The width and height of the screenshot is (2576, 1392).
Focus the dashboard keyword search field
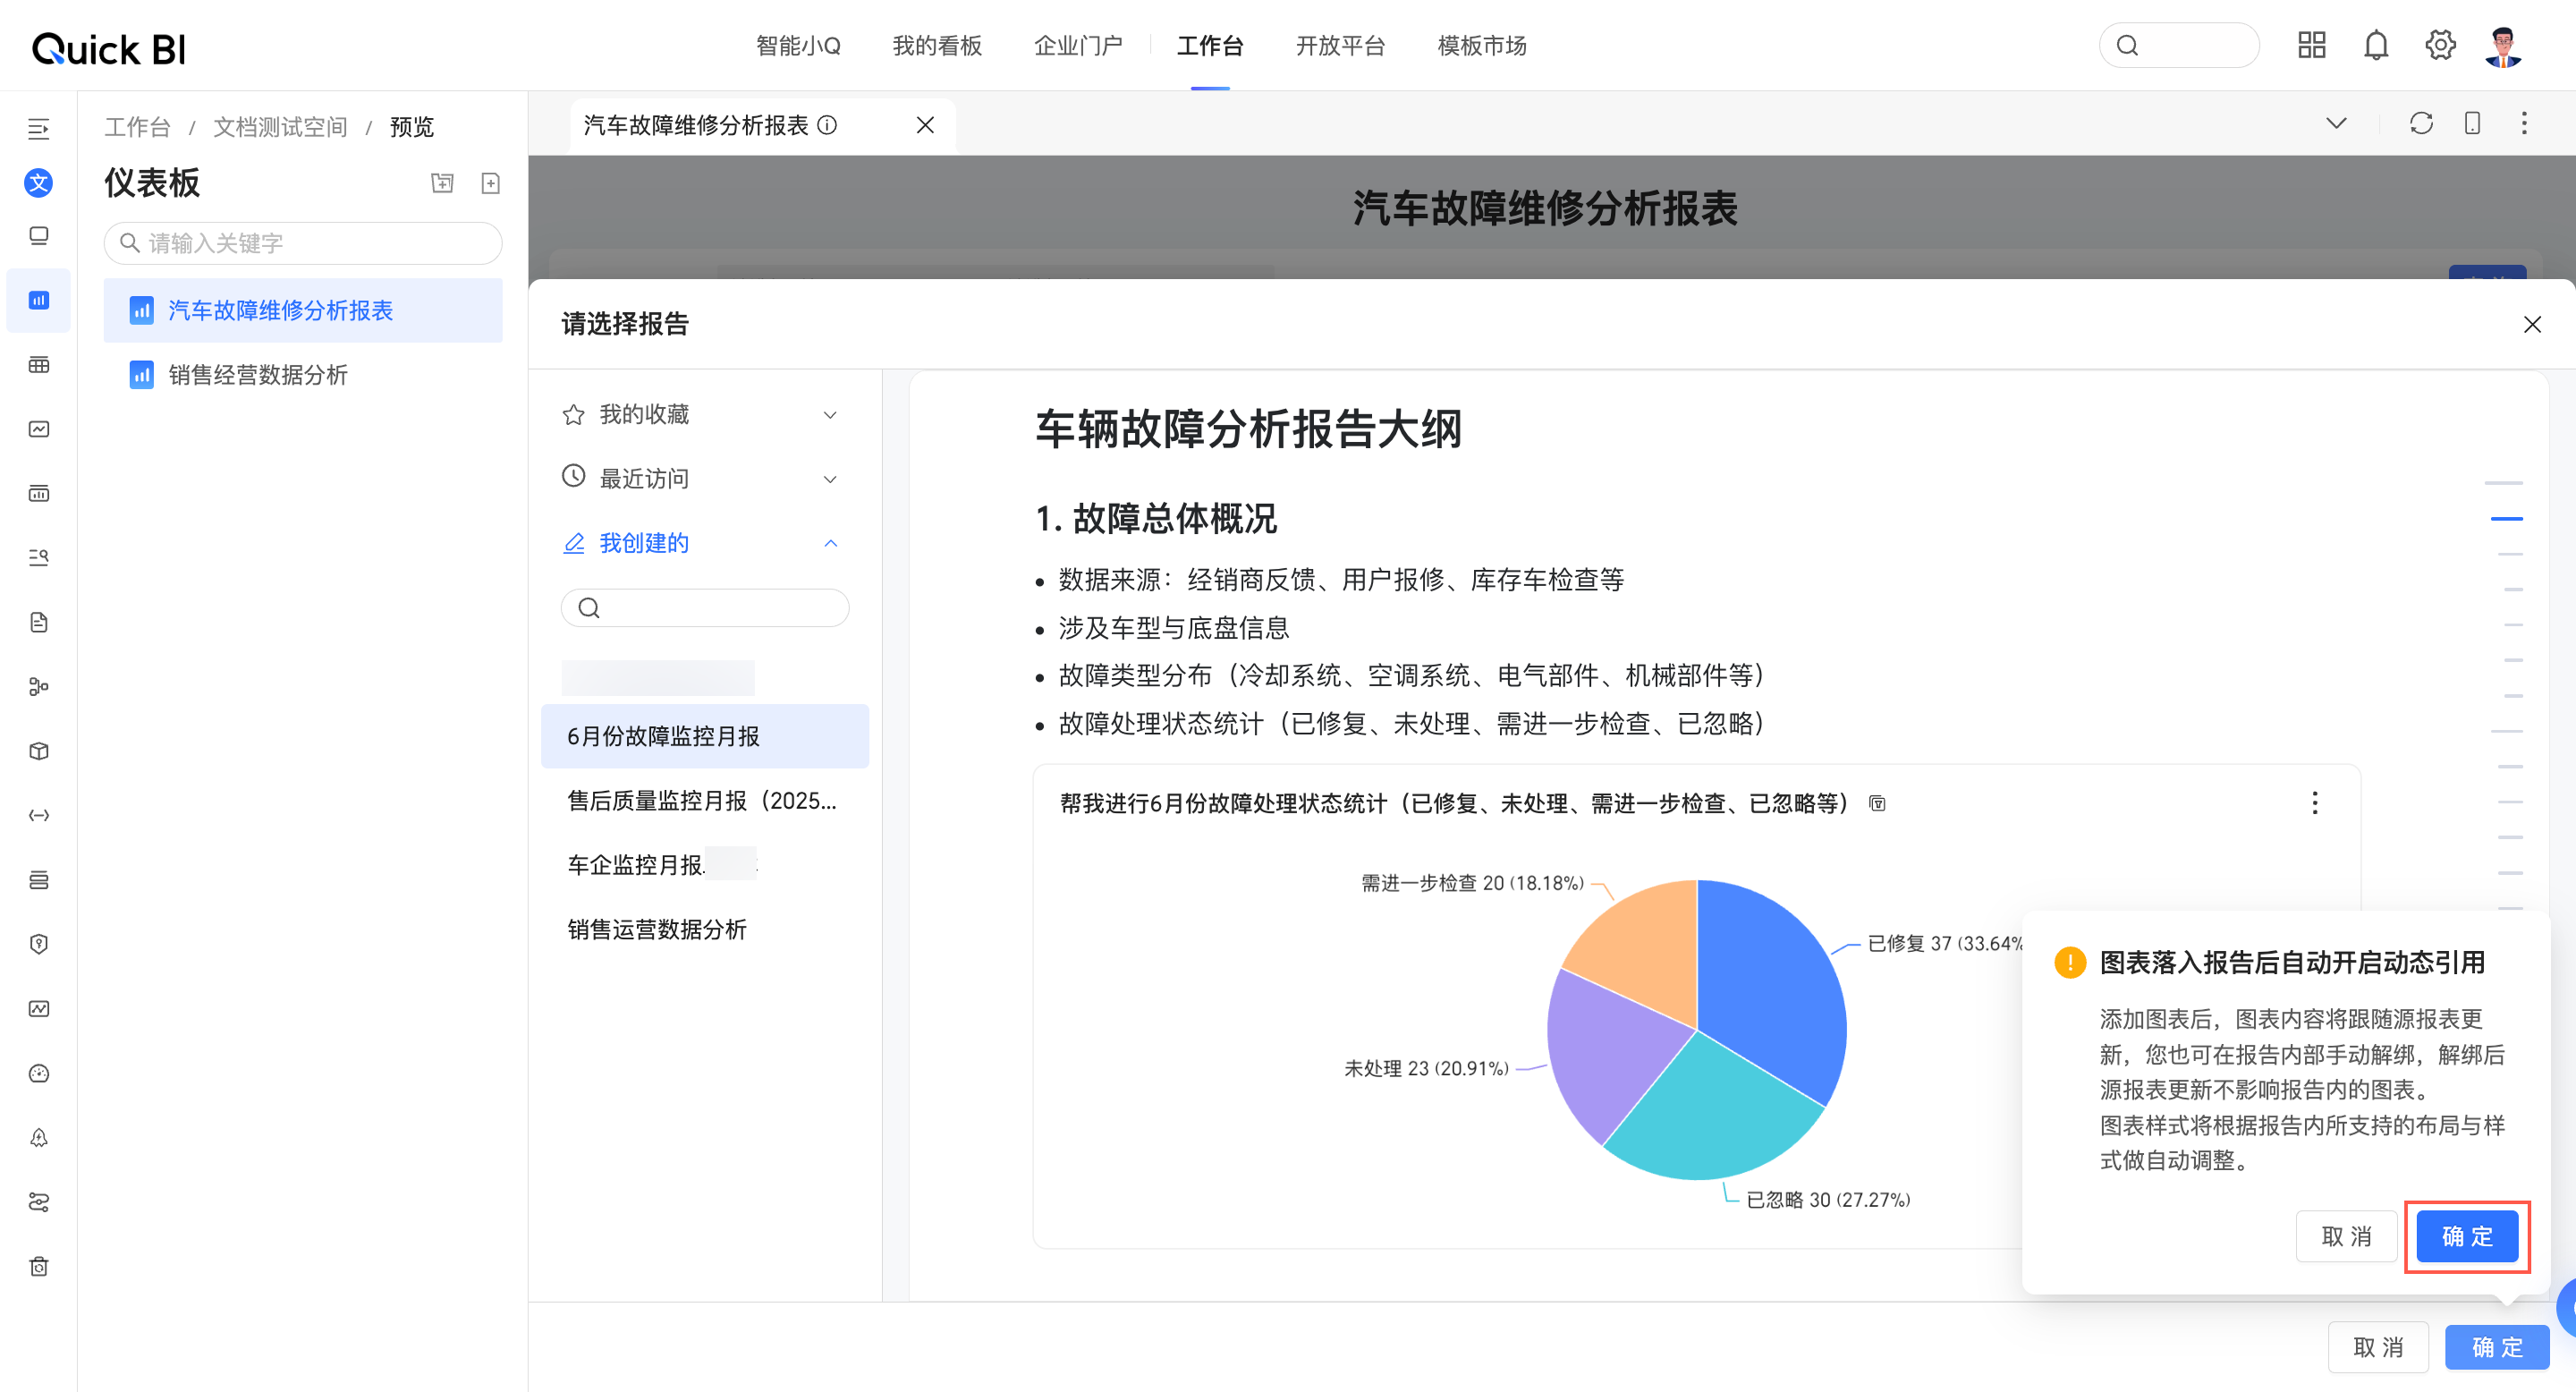coord(303,243)
